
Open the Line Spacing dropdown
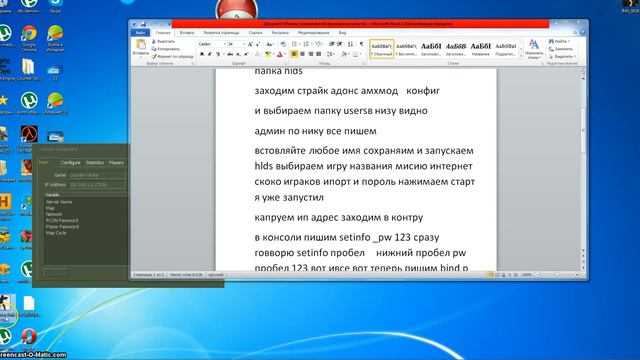click(331, 54)
